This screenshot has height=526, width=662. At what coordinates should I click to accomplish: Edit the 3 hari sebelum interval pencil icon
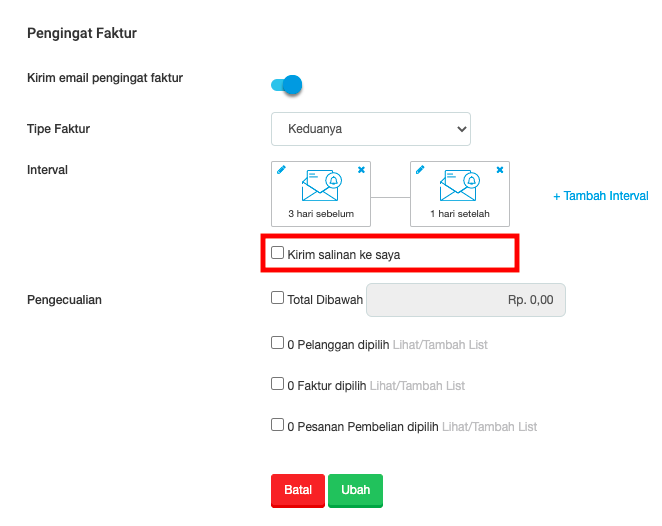tap(281, 170)
